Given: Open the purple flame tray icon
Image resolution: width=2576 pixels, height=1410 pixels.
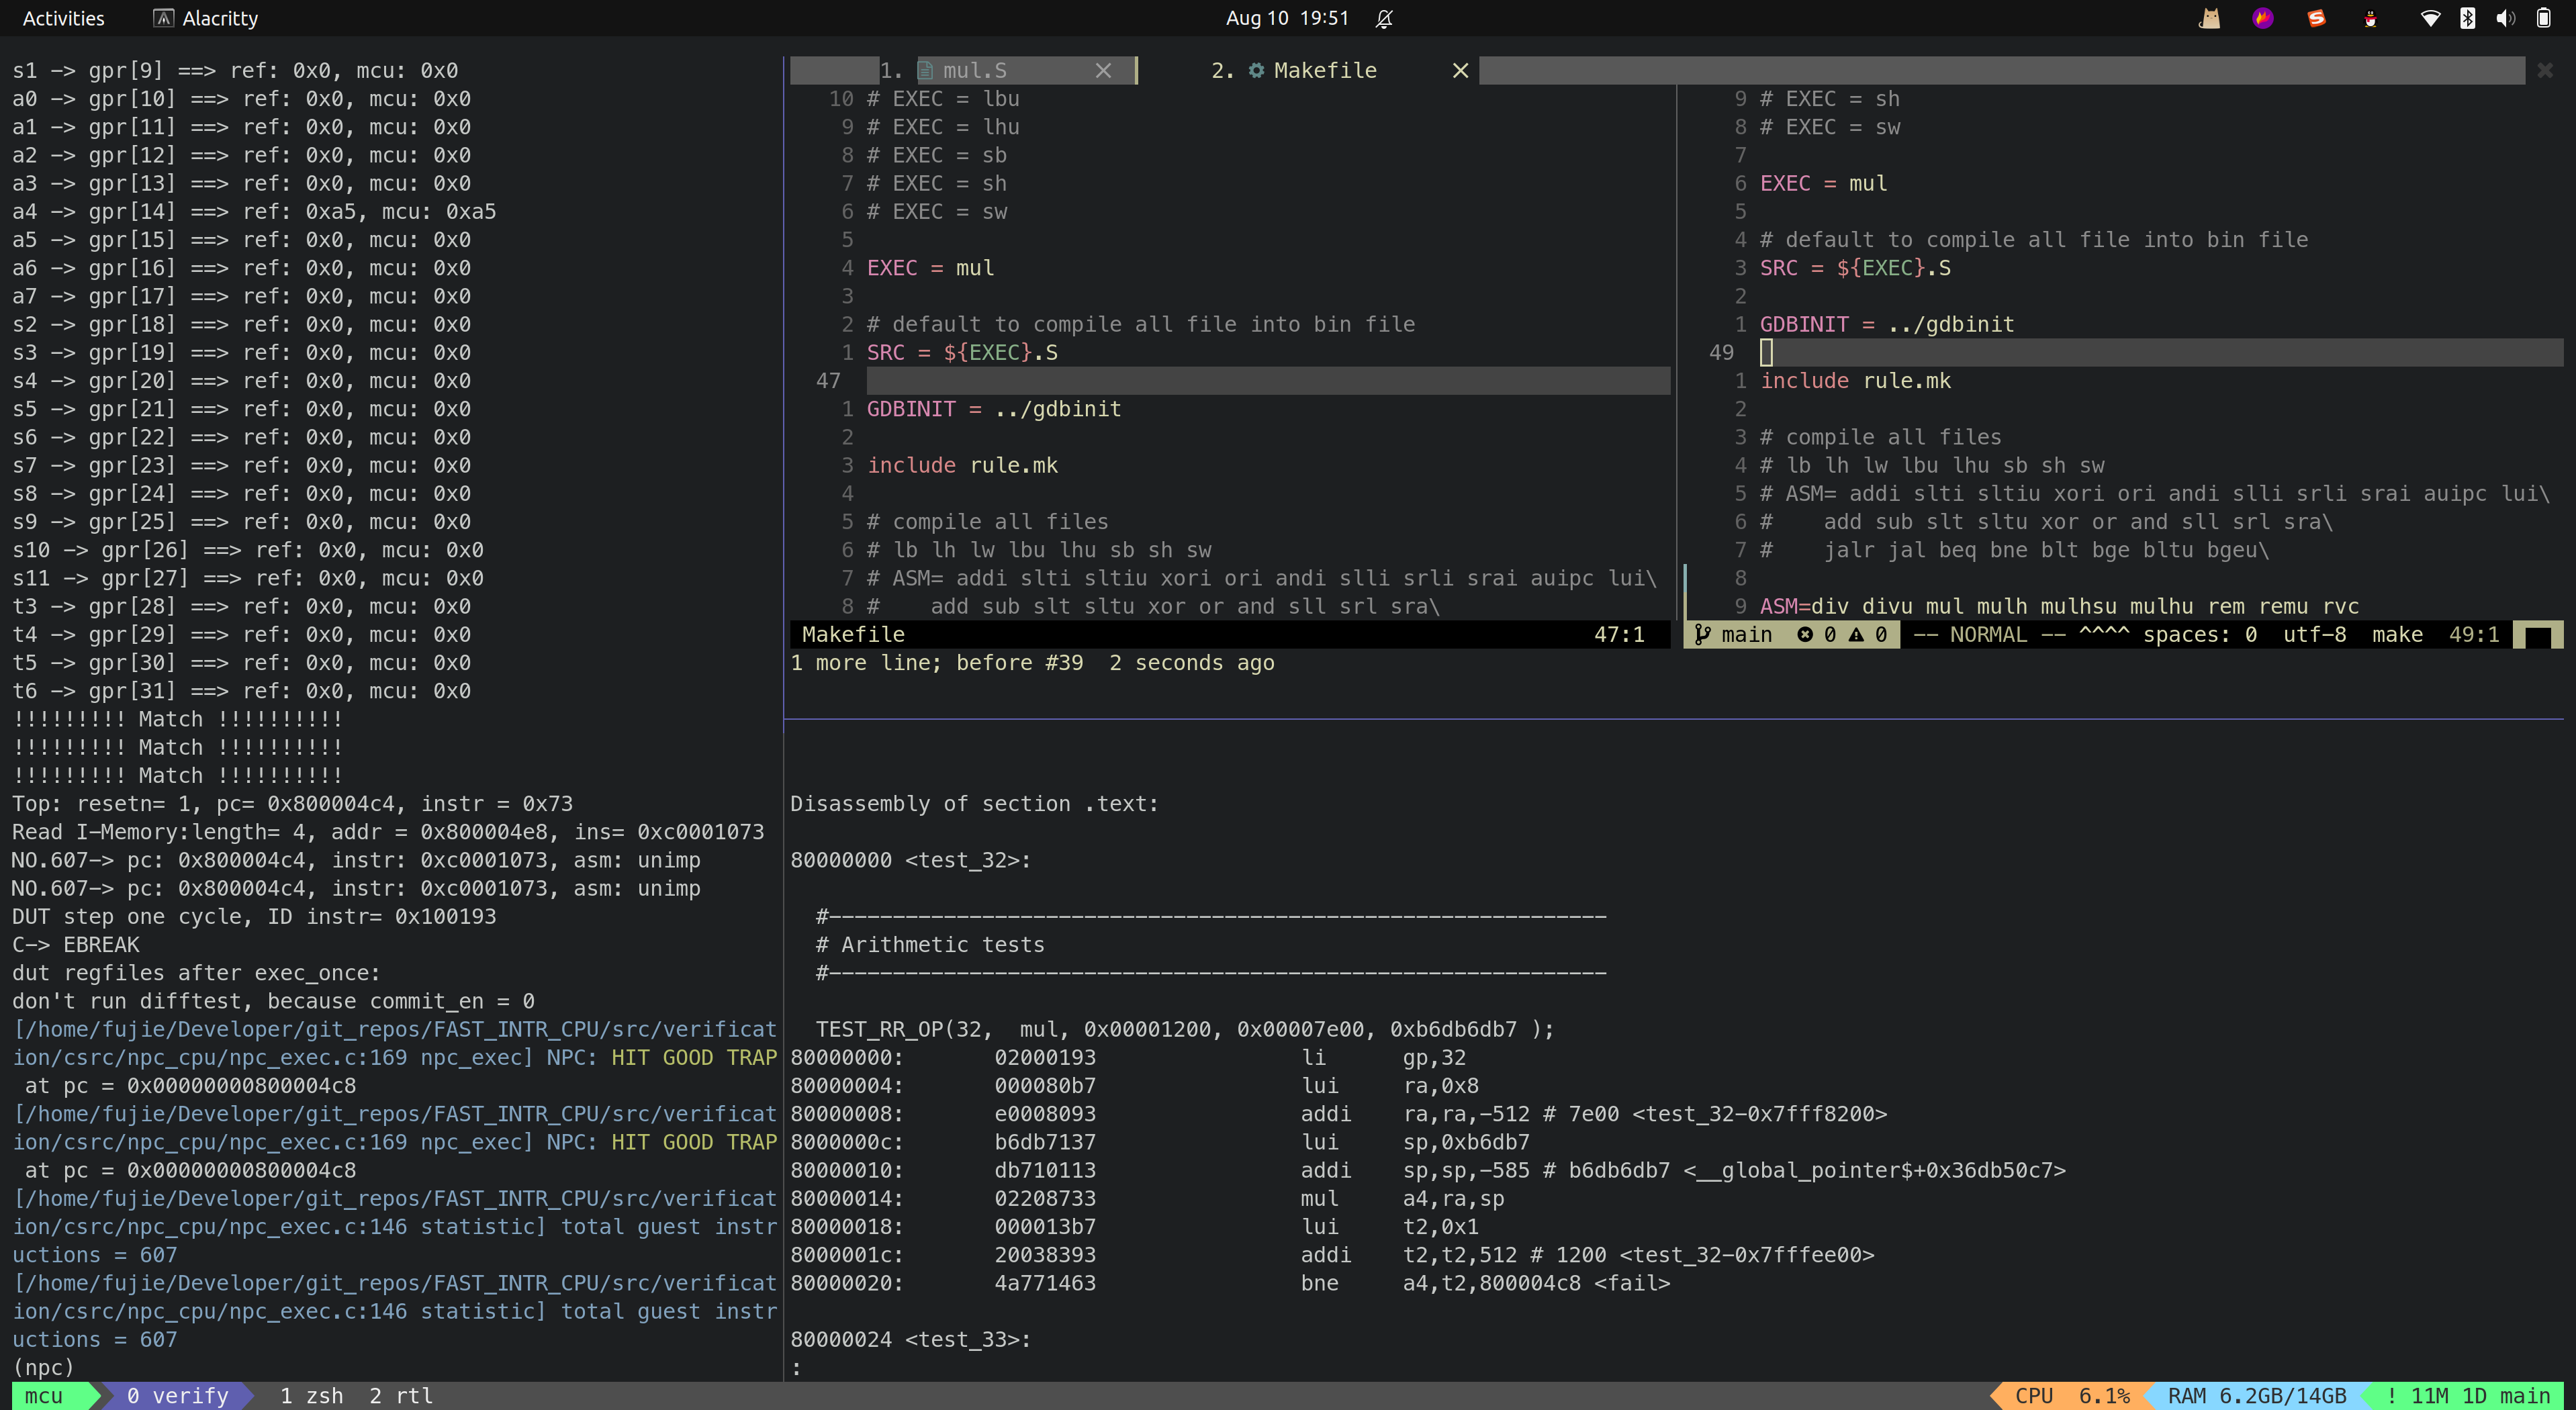Looking at the screenshot, I should (x=2263, y=18).
